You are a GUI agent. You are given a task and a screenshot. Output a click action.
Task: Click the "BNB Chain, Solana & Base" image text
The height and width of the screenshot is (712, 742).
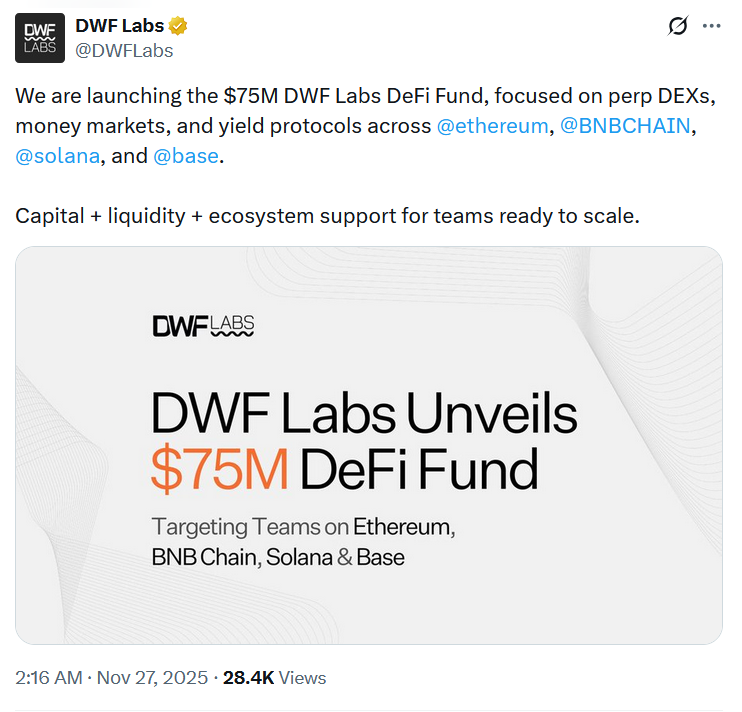[278, 557]
